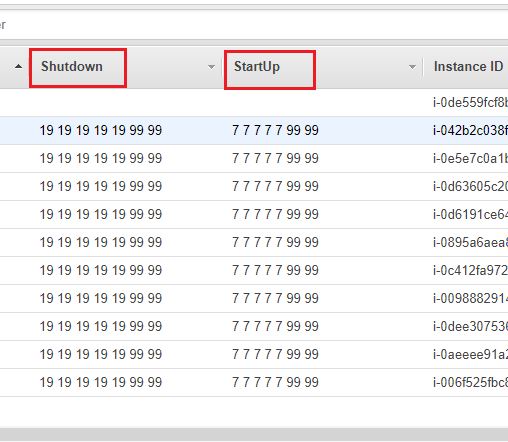The width and height of the screenshot is (508, 442).
Task: Click the horizontal scrollbar at the bottom
Action: 254,434
